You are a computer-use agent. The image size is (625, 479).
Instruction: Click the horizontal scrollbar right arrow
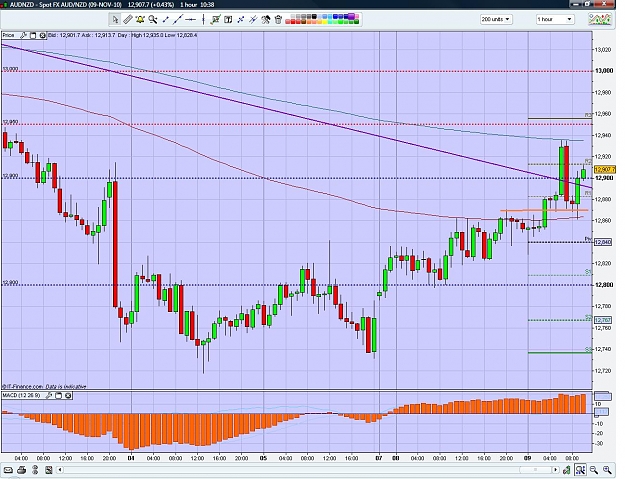click(x=554, y=469)
